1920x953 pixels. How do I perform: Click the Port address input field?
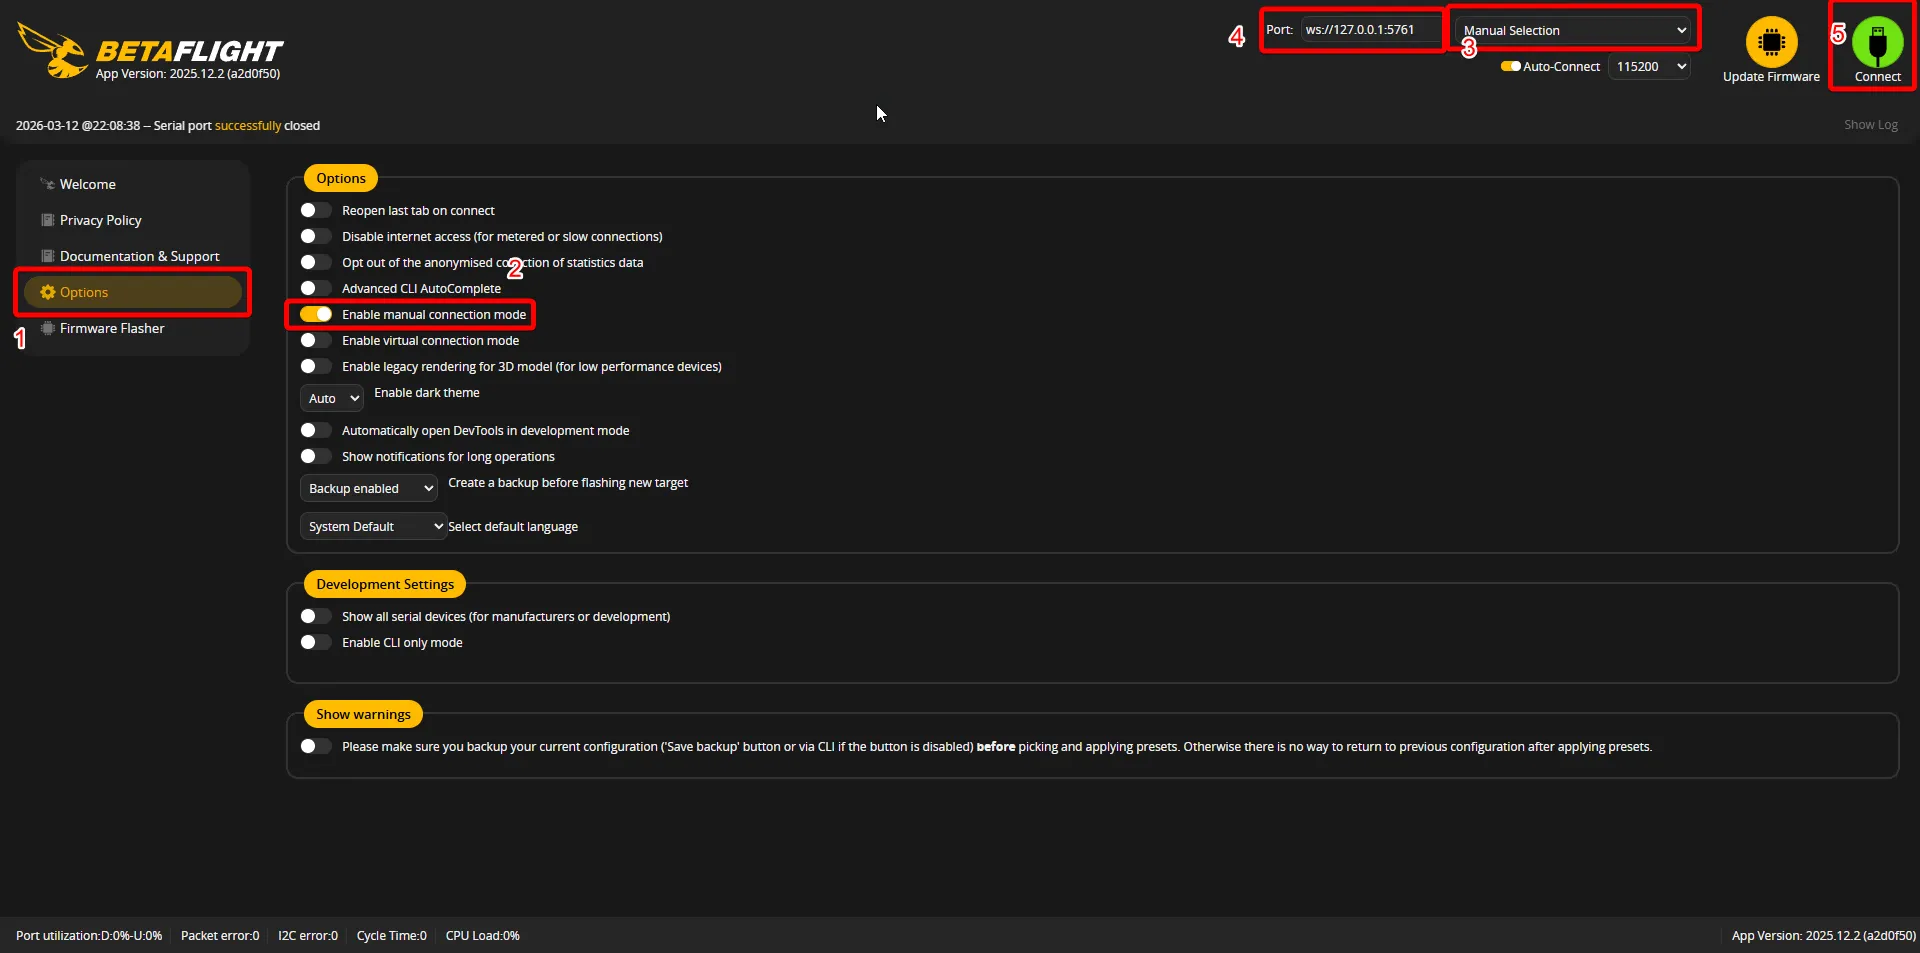pos(1370,30)
